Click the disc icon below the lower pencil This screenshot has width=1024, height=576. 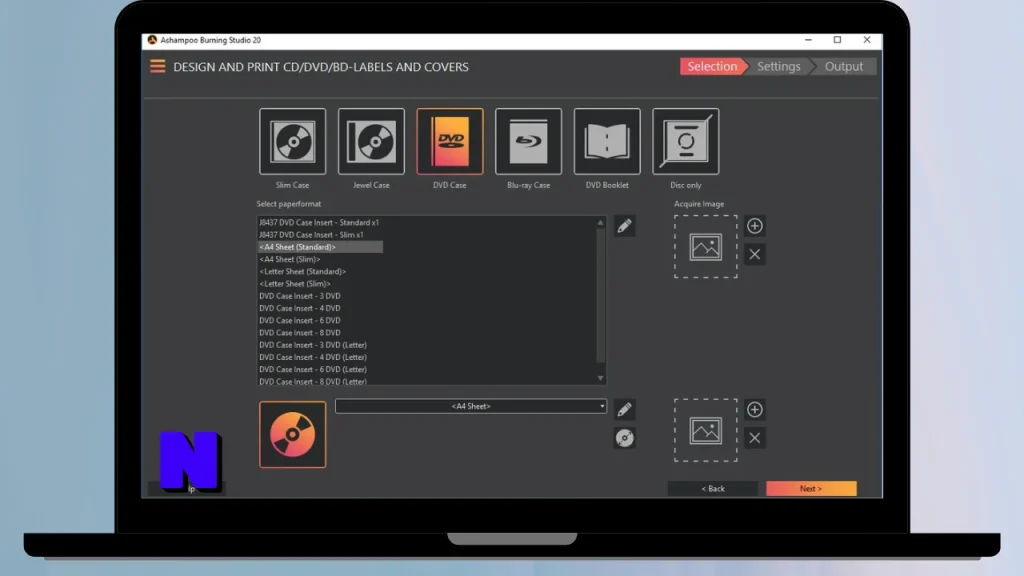point(624,438)
